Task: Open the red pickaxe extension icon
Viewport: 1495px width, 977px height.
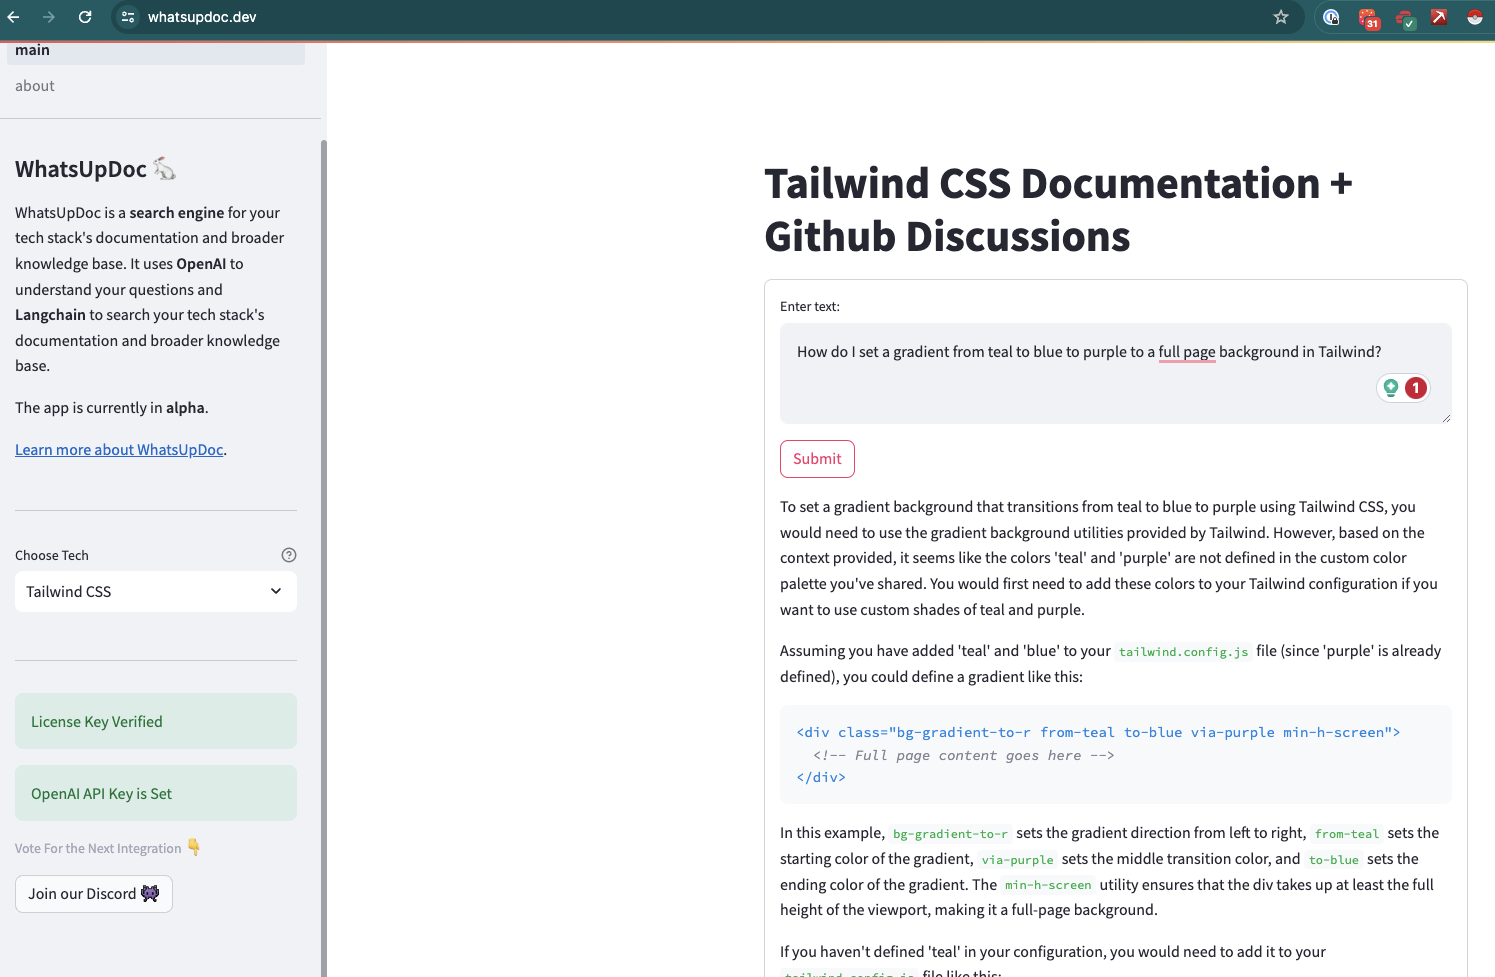Action: tap(1439, 17)
